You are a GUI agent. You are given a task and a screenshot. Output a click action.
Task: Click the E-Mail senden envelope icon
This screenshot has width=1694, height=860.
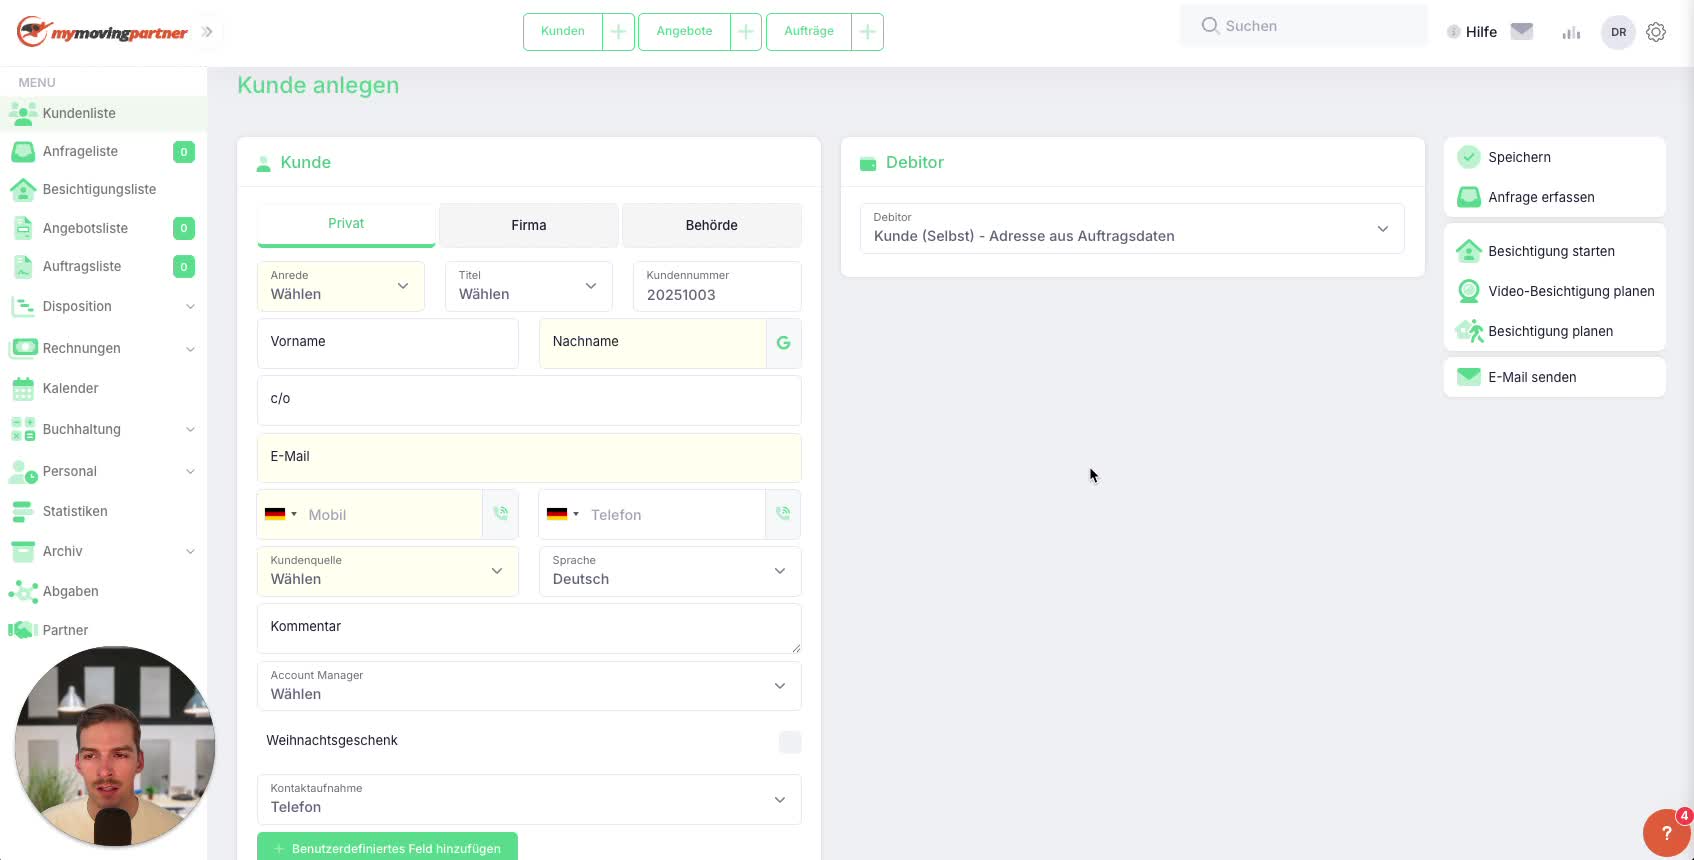click(x=1469, y=377)
